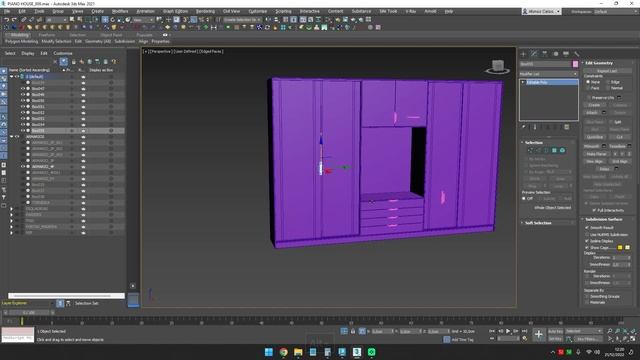Click Zoom Extents navigation icon

pyautogui.click(x=625, y=331)
